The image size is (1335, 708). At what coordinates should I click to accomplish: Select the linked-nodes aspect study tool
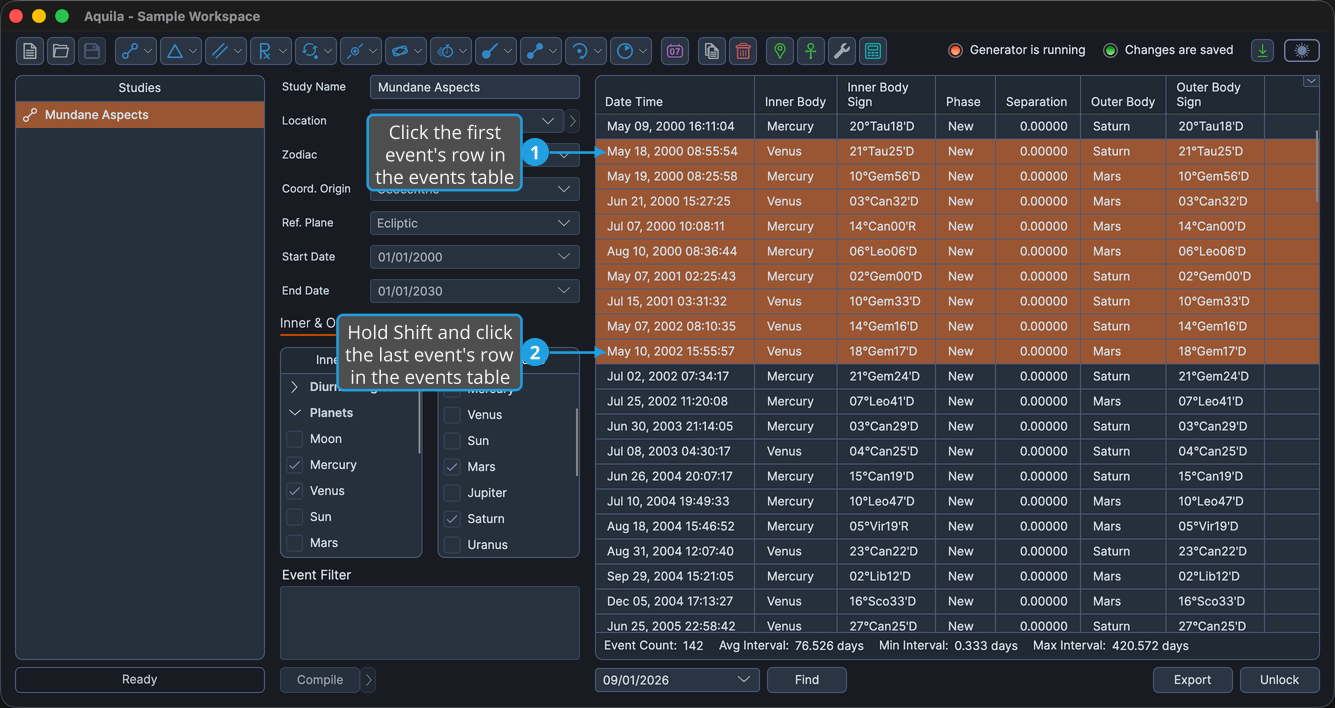[x=136, y=51]
